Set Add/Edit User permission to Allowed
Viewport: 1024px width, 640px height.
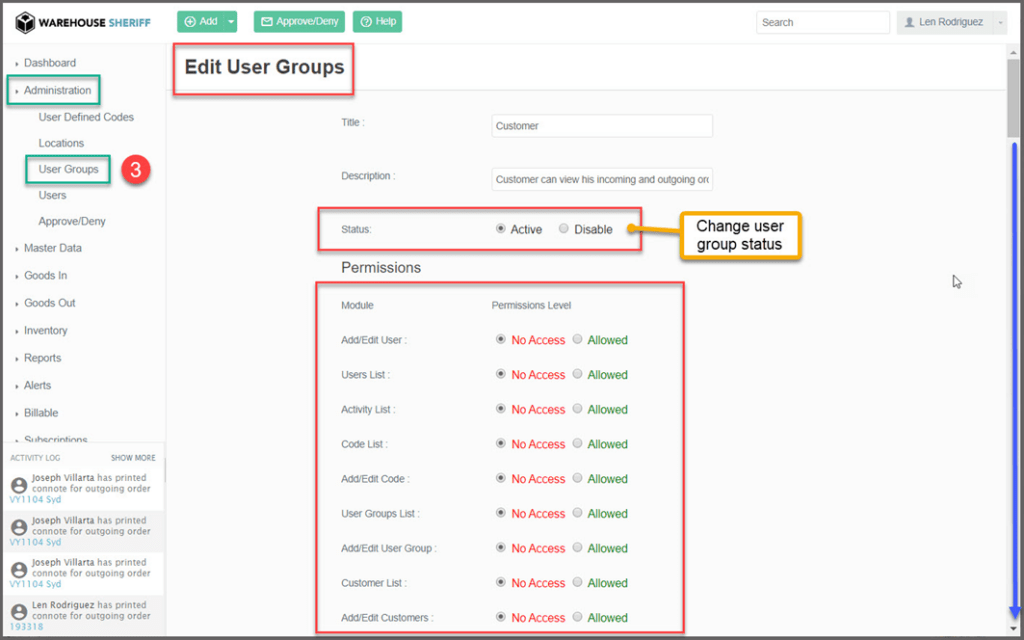tap(577, 340)
